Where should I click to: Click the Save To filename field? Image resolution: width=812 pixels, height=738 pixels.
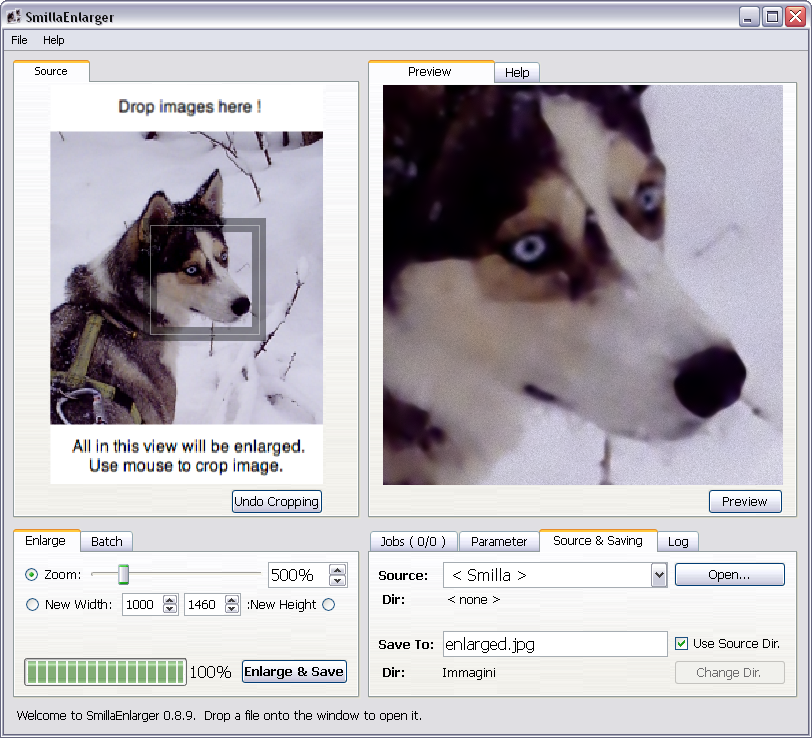pyautogui.click(x=554, y=645)
